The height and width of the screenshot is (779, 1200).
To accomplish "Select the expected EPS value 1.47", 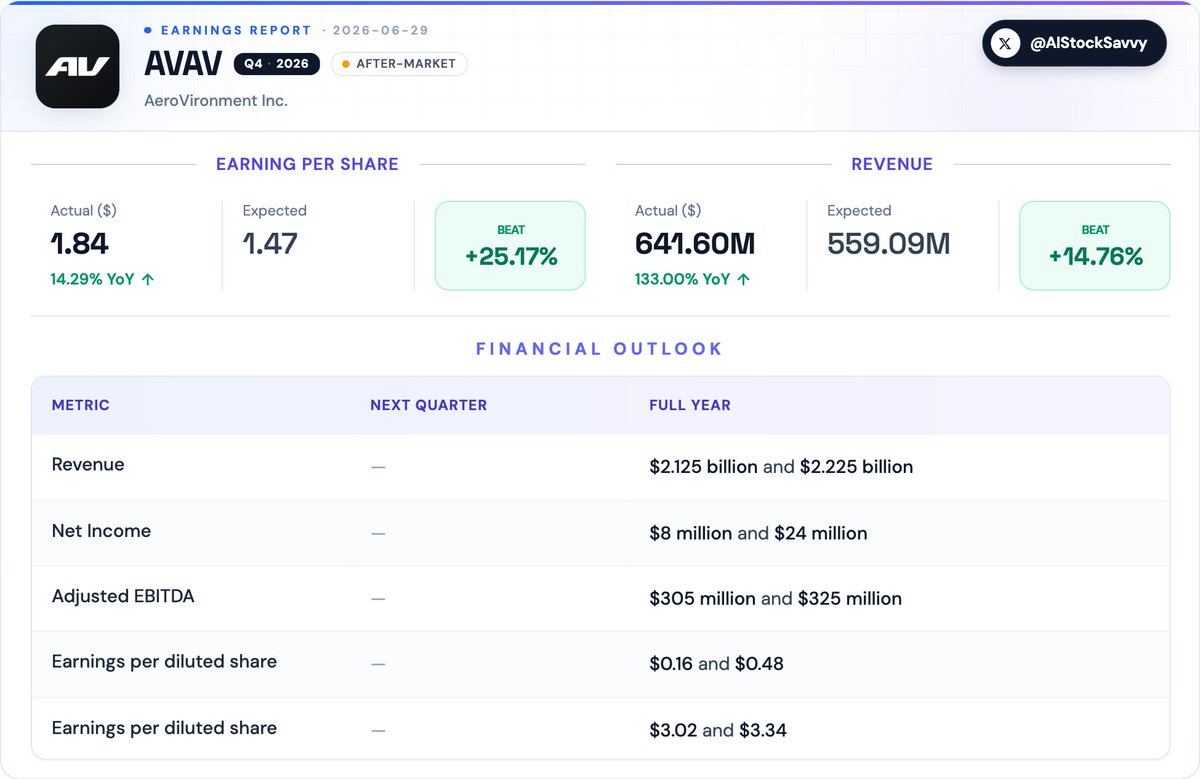I will tap(270, 243).
